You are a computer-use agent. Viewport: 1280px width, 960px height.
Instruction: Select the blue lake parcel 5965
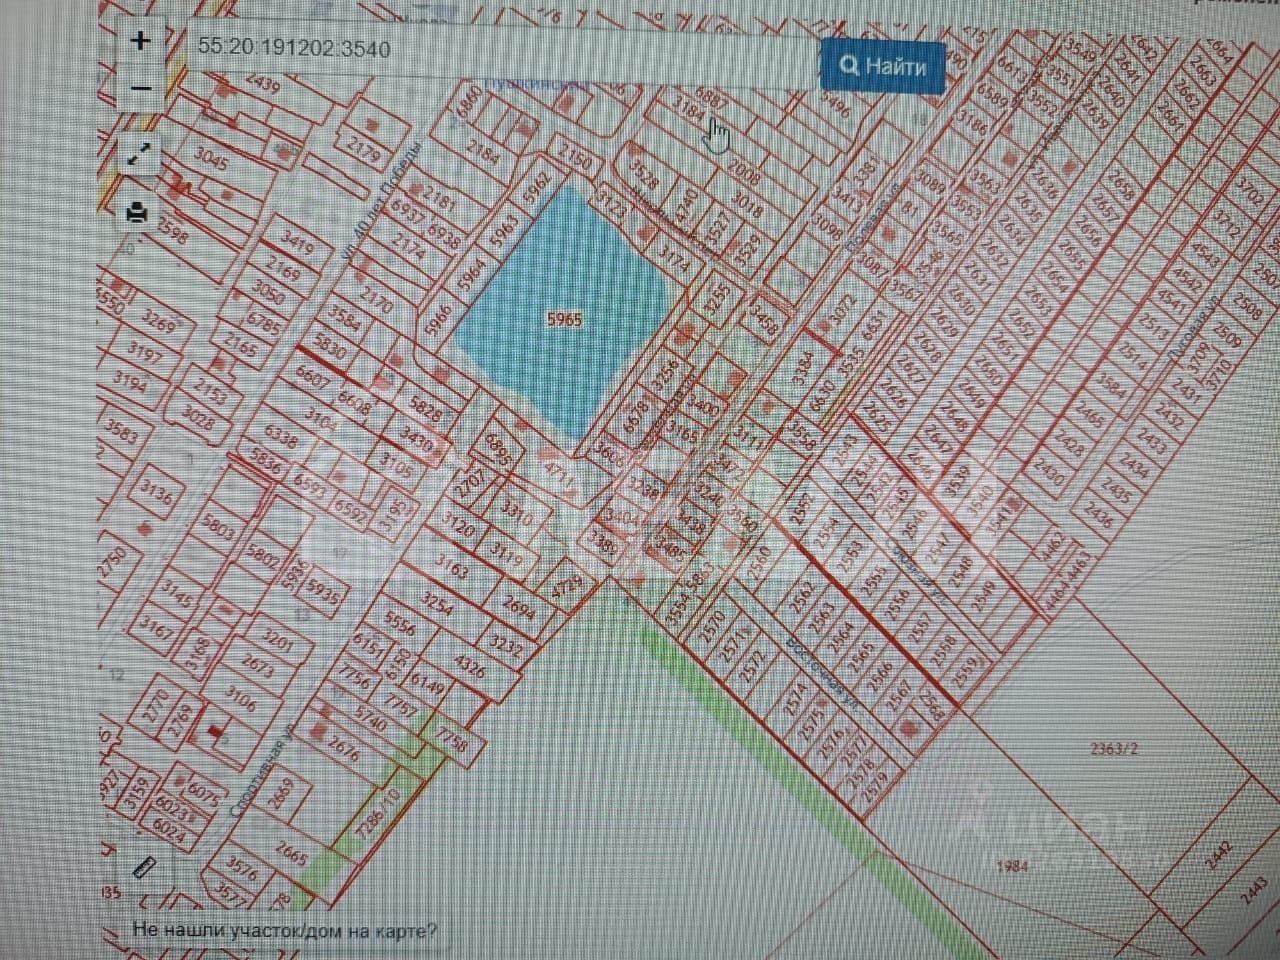click(x=563, y=320)
